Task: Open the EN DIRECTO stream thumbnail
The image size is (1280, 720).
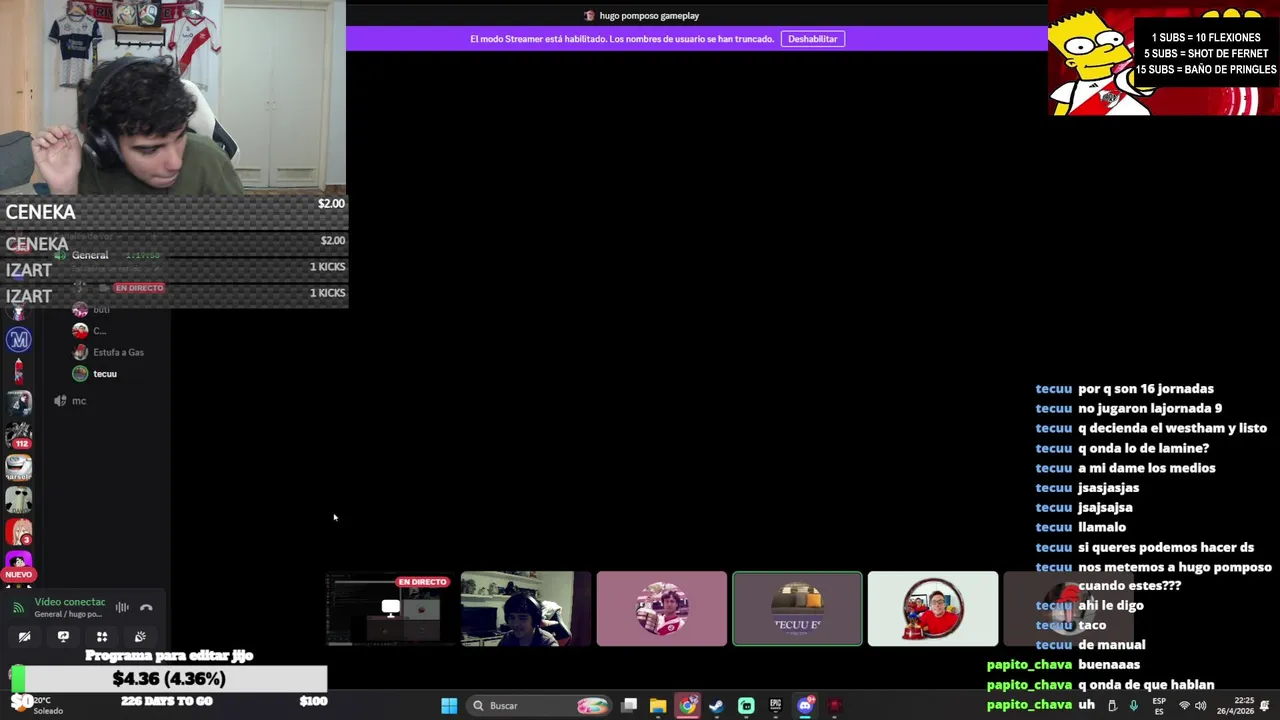Action: [390, 609]
